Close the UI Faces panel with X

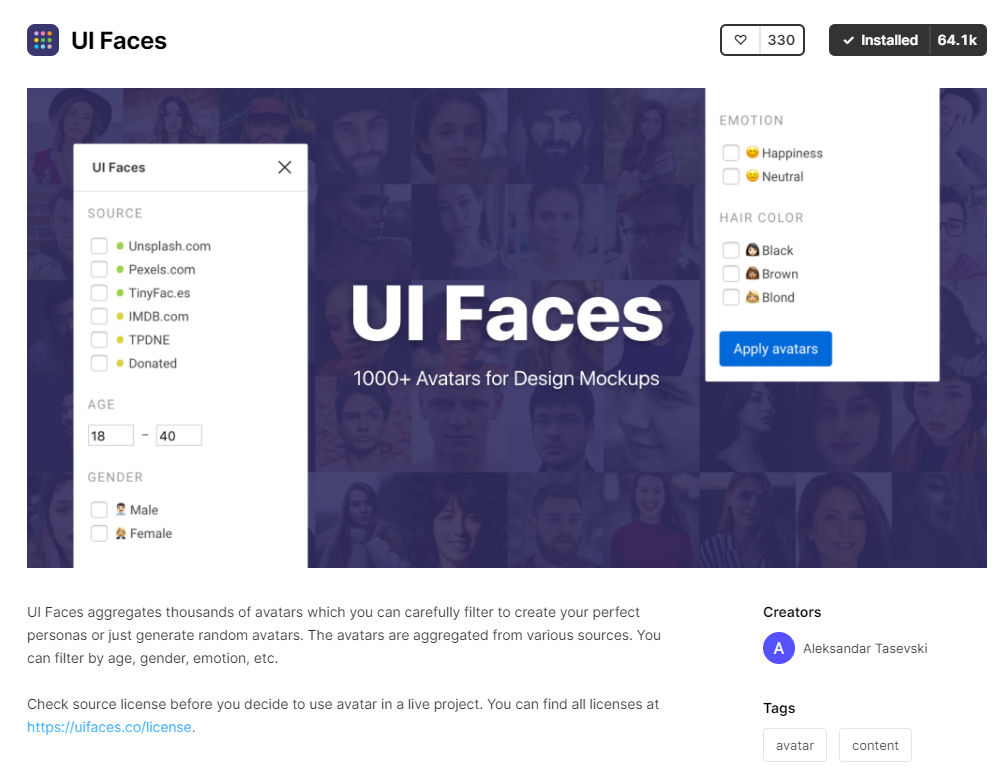point(285,167)
